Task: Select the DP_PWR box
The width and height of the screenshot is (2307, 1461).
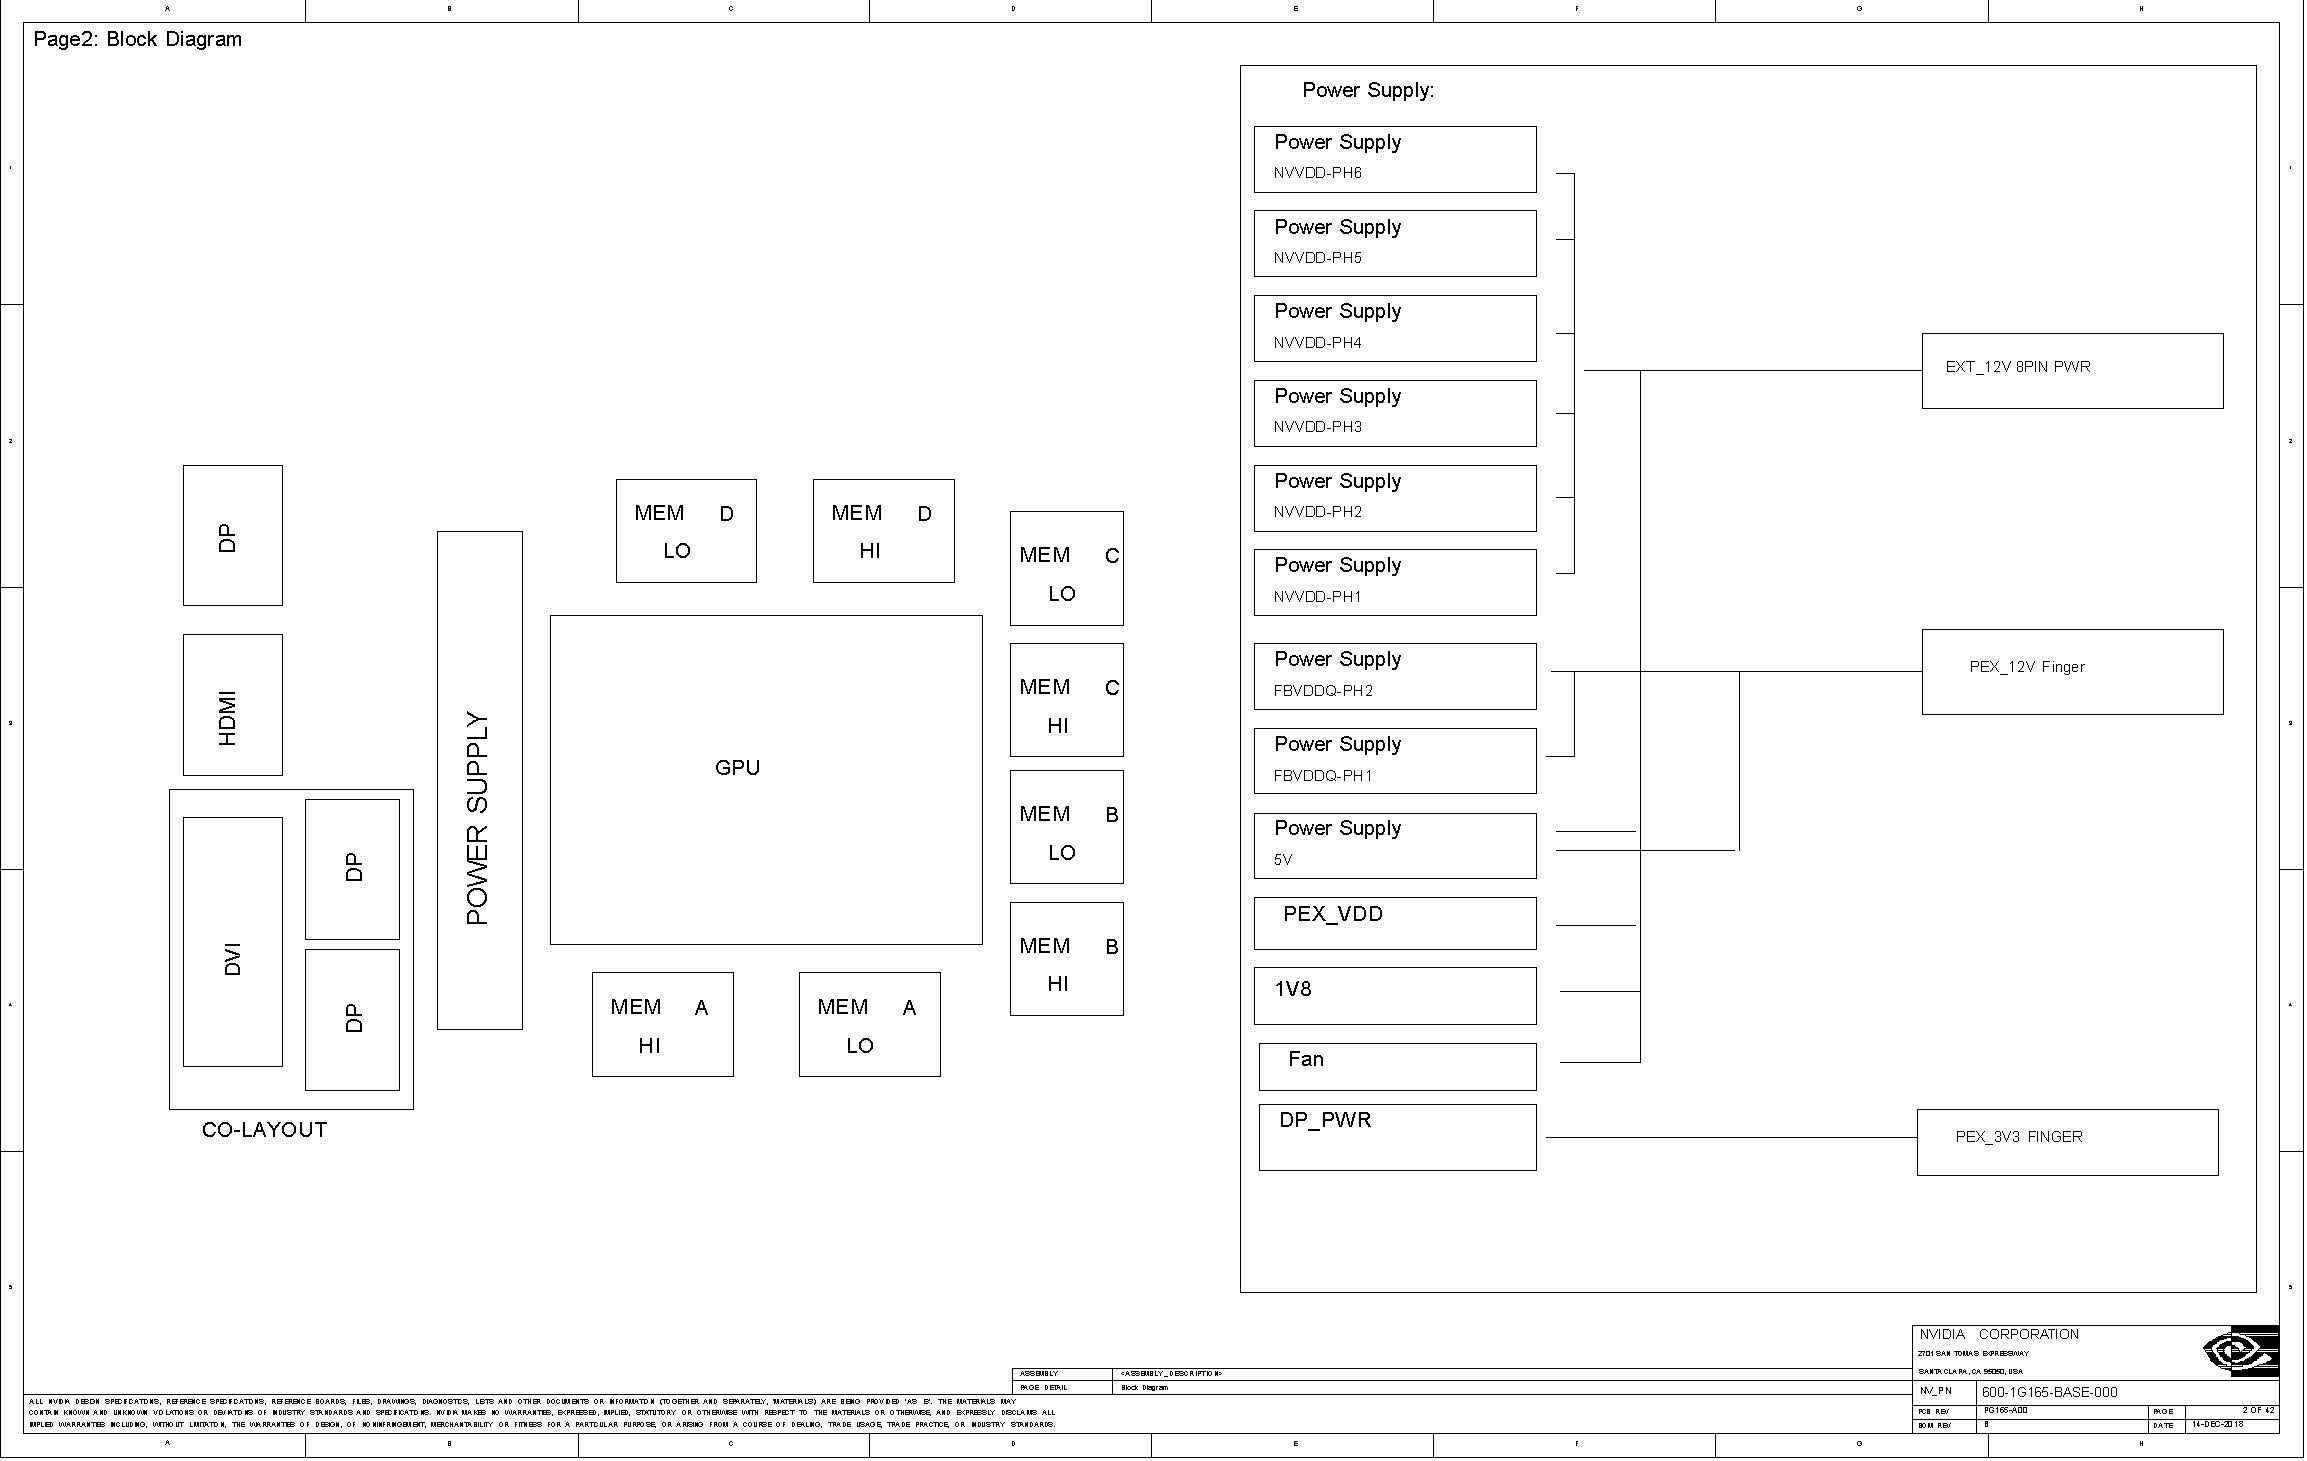Action: (1398, 1138)
